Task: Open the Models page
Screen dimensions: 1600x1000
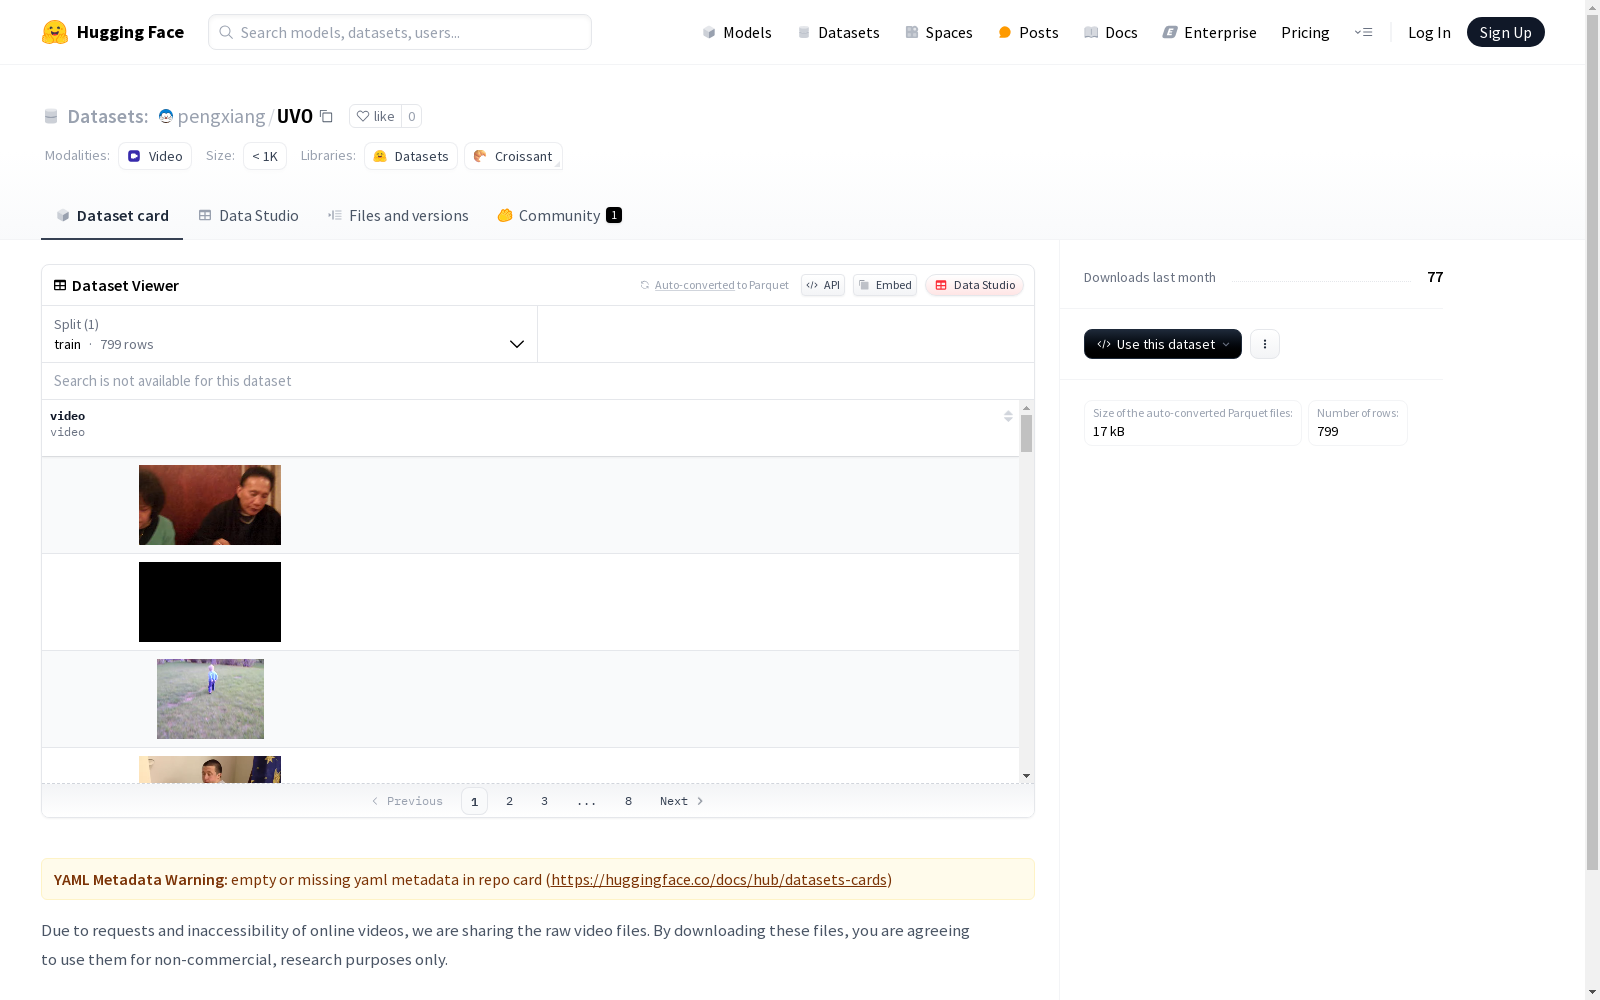Action: [737, 32]
